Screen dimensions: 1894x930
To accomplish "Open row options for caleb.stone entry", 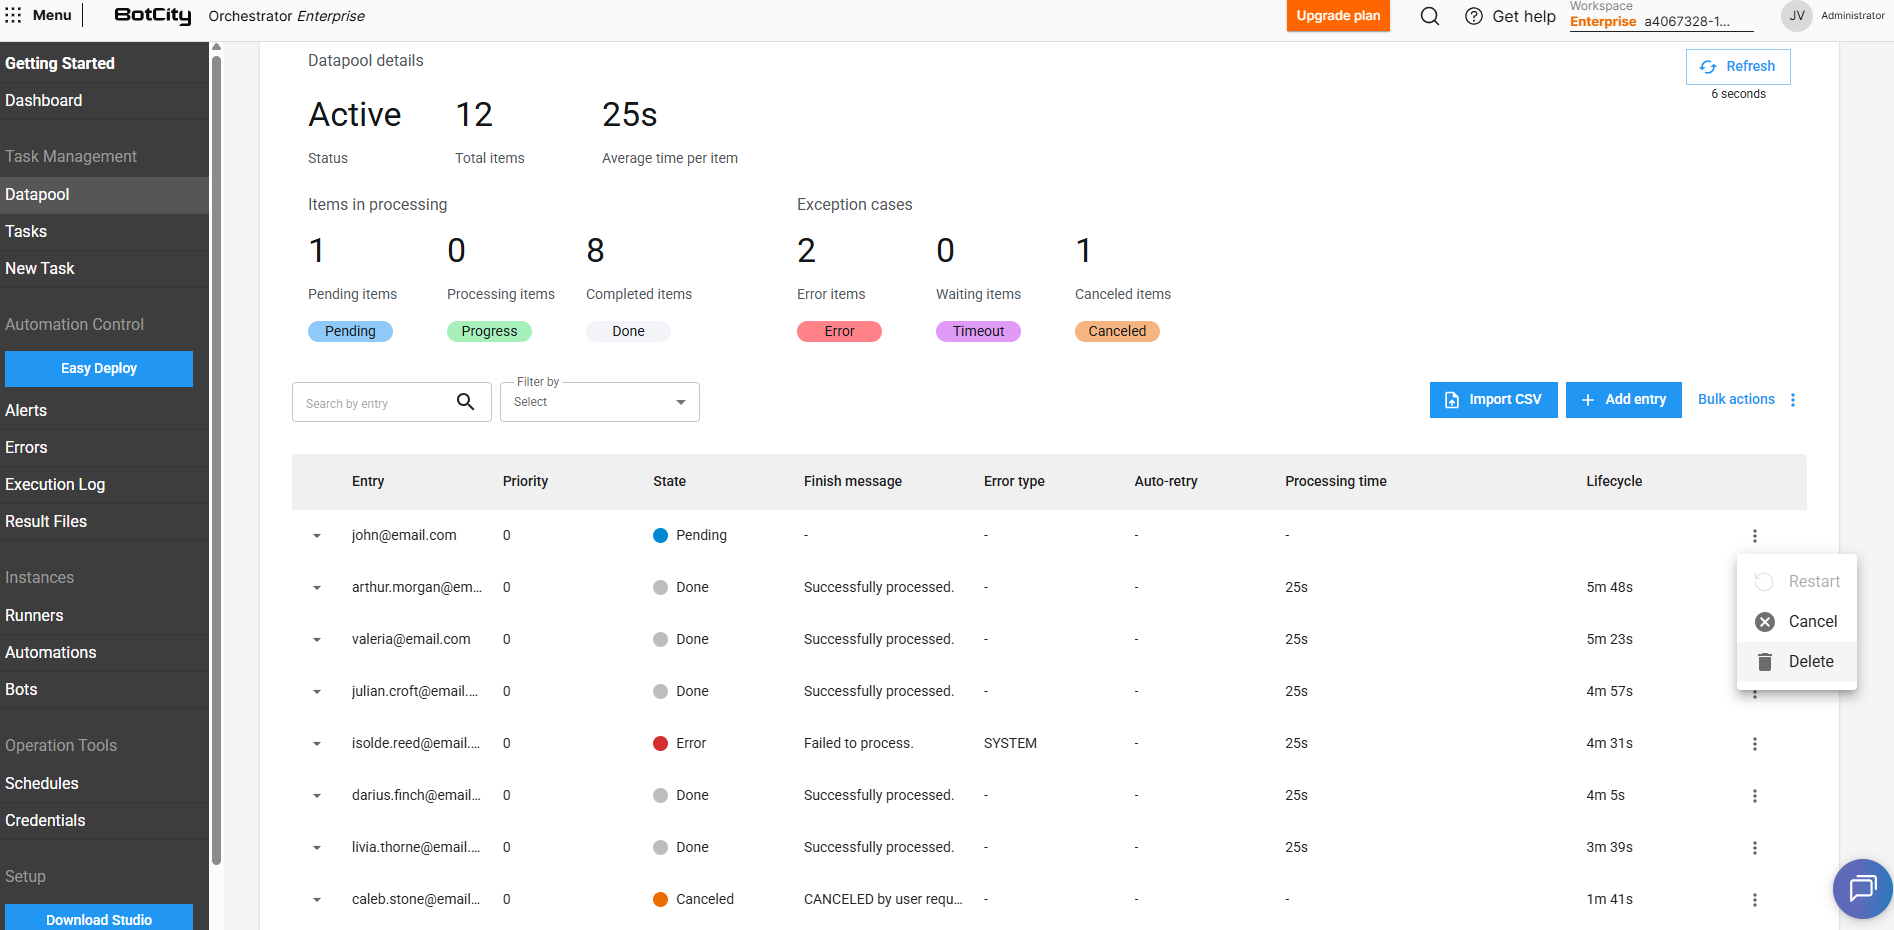I will coord(1754,900).
